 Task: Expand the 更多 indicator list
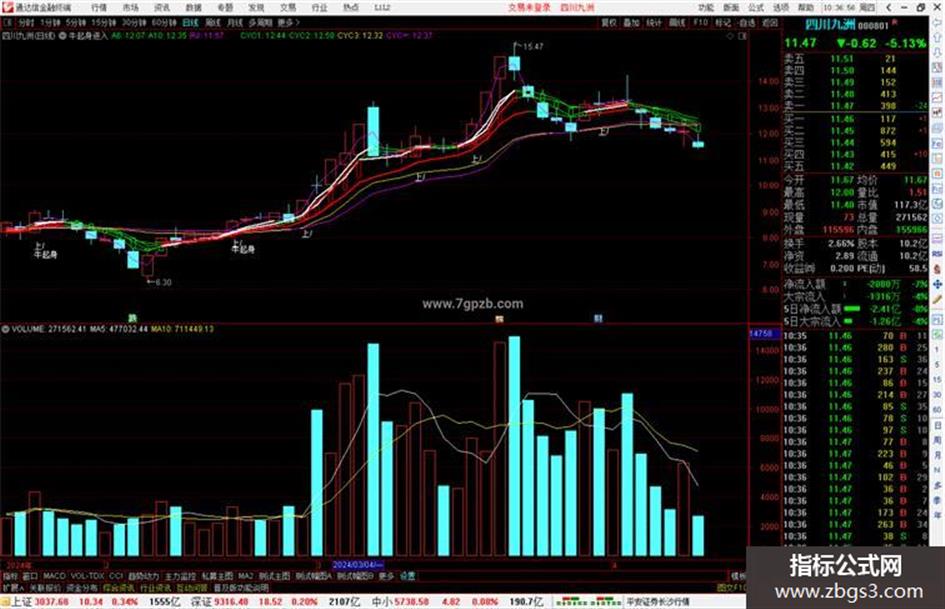point(386,576)
